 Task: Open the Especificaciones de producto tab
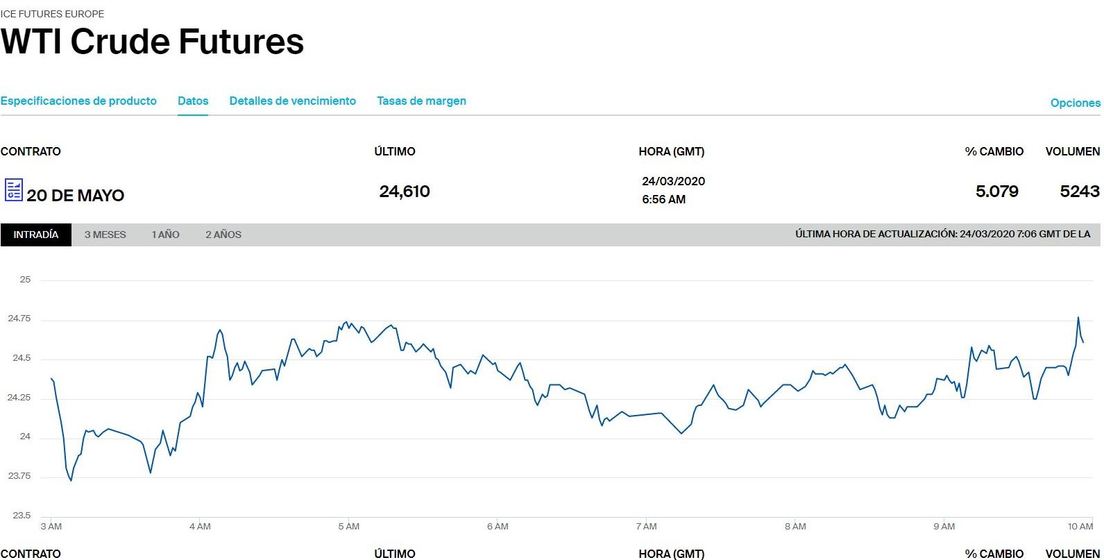coord(79,101)
